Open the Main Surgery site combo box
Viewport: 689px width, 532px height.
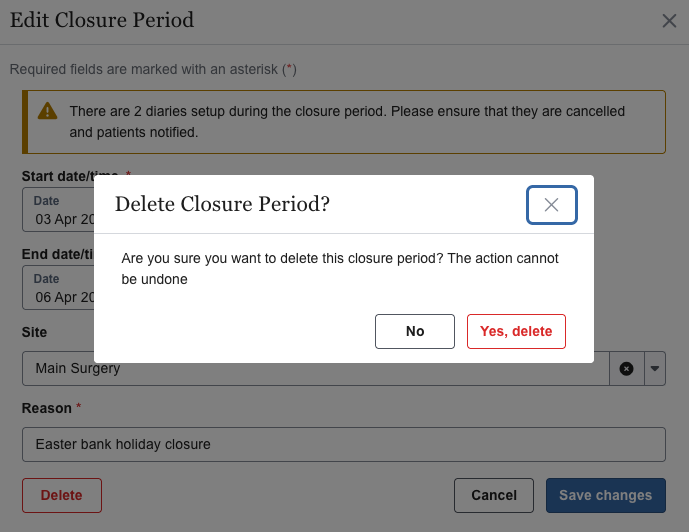point(300,369)
